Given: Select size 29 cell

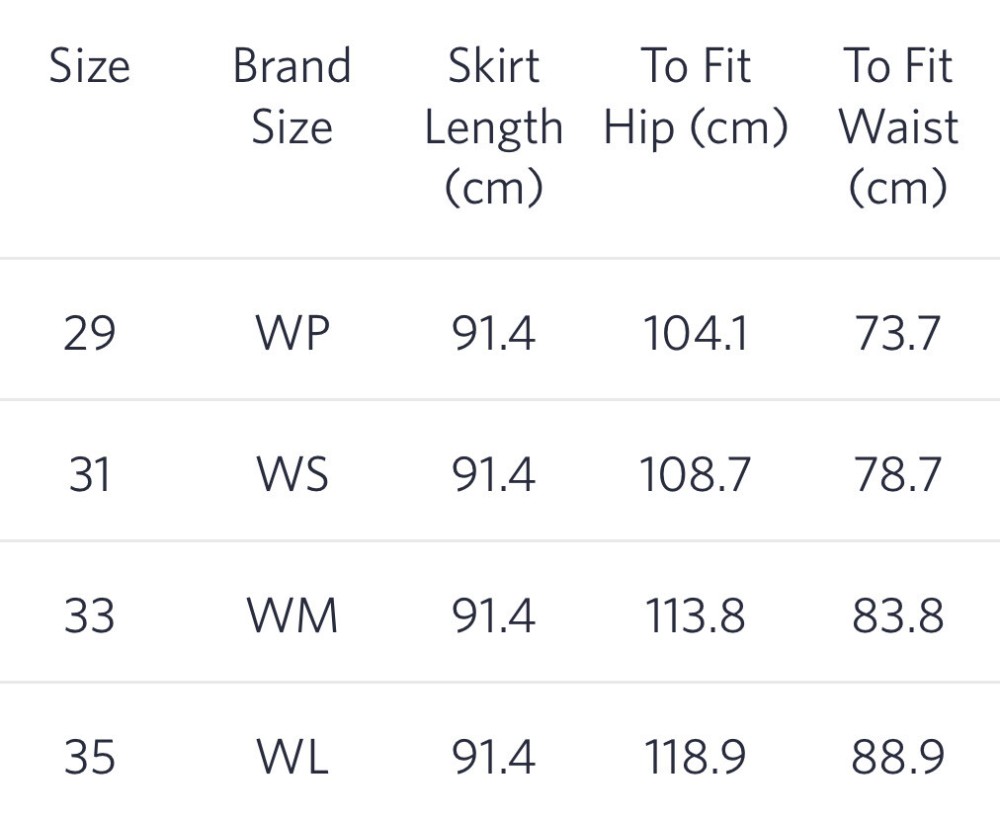Looking at the screenshot, I should pyautogui.click(x=90, y=332).
